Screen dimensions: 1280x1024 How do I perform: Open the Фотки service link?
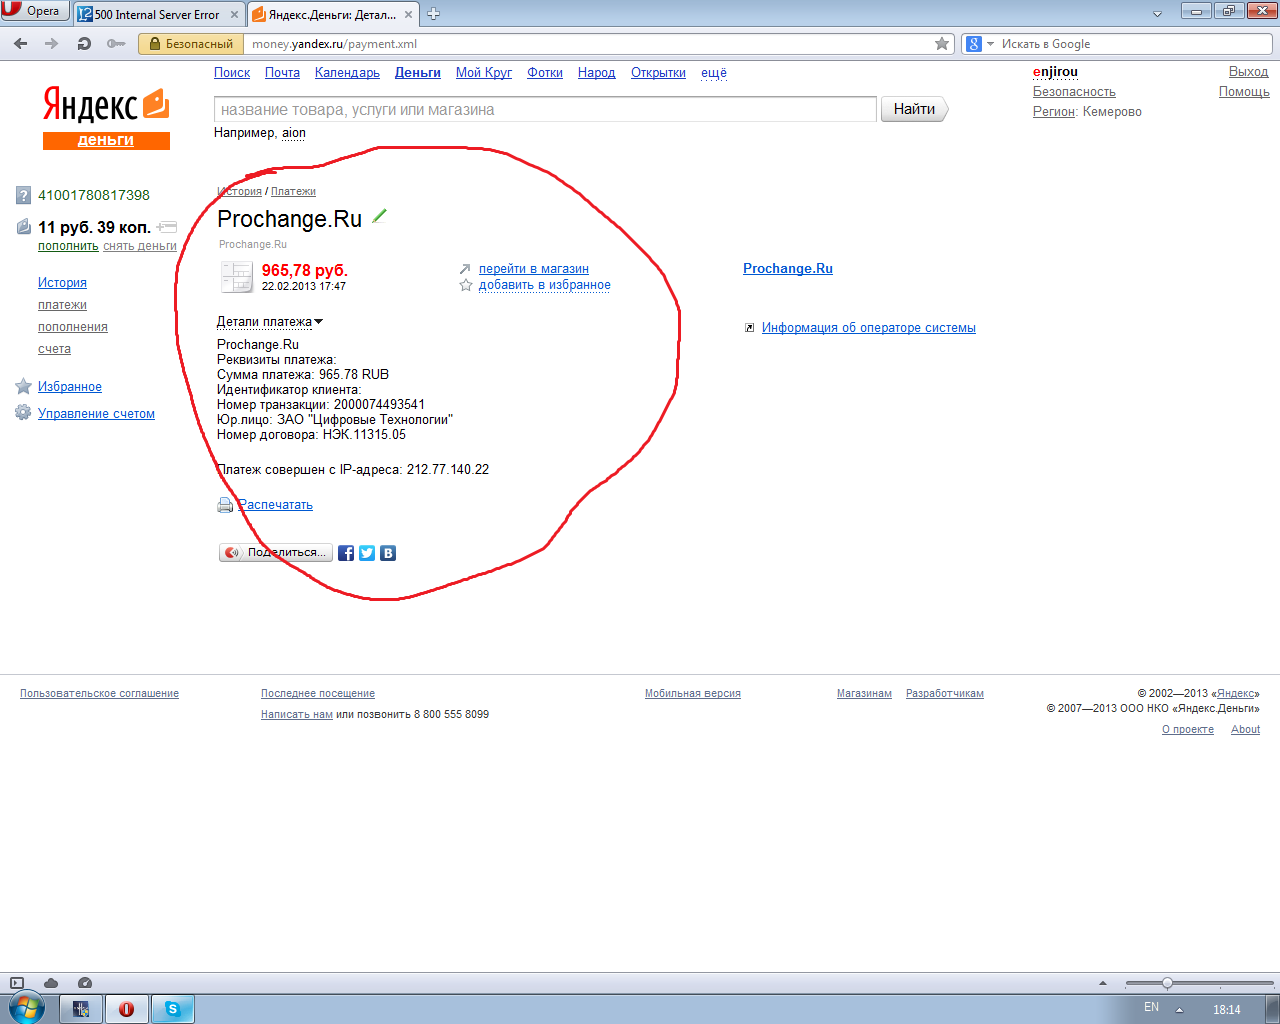point(545,73)
